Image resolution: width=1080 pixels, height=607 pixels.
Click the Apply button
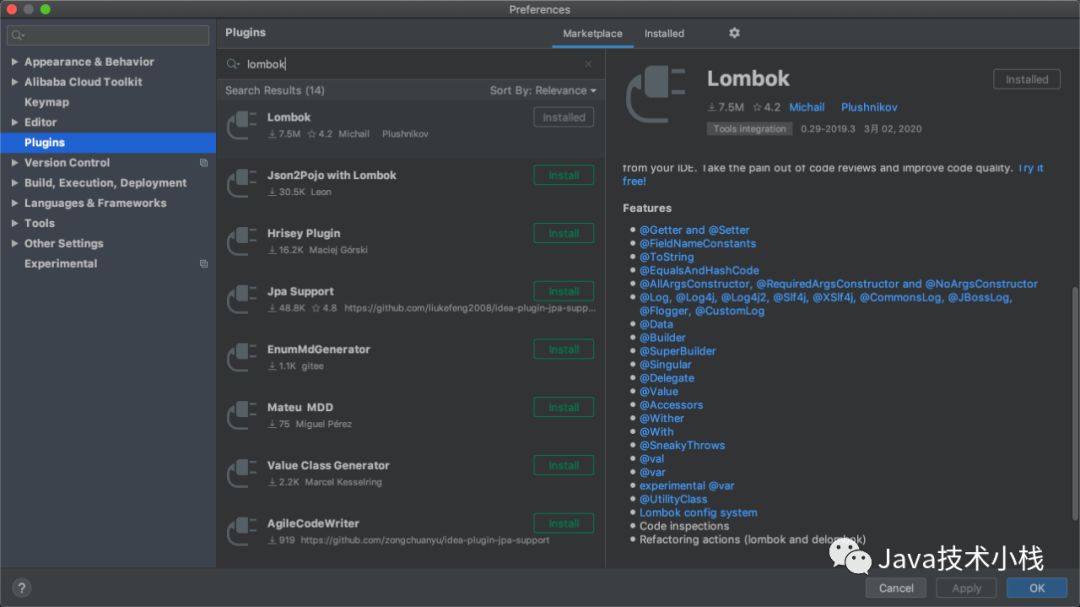pyautogui.click(x=966, y=588)
